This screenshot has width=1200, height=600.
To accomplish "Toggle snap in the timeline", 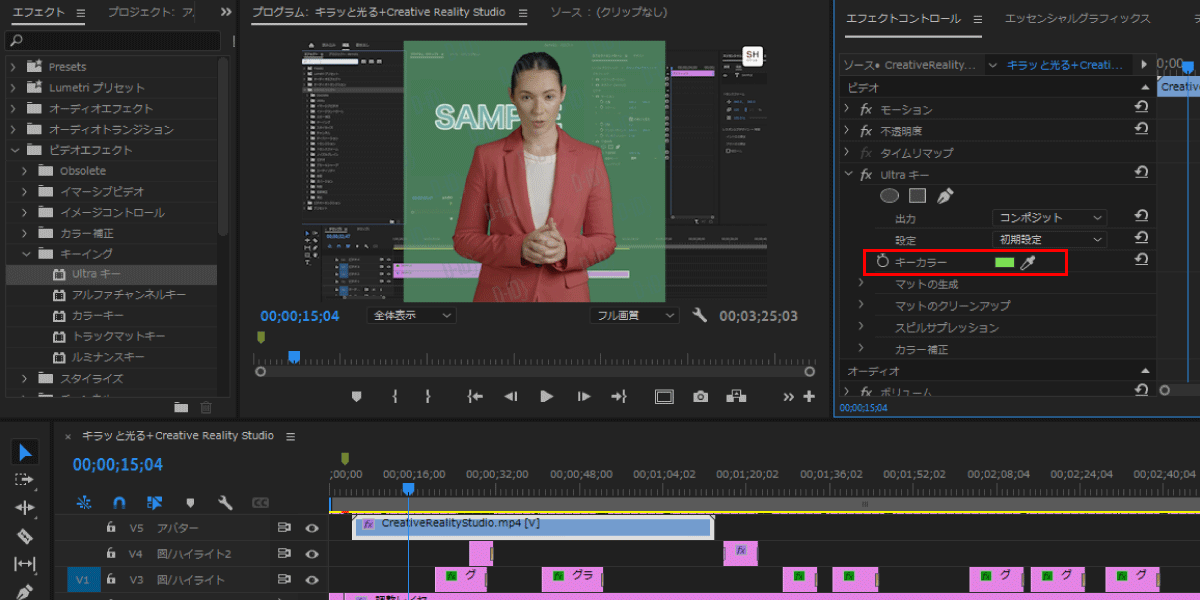I will point(119,502).
